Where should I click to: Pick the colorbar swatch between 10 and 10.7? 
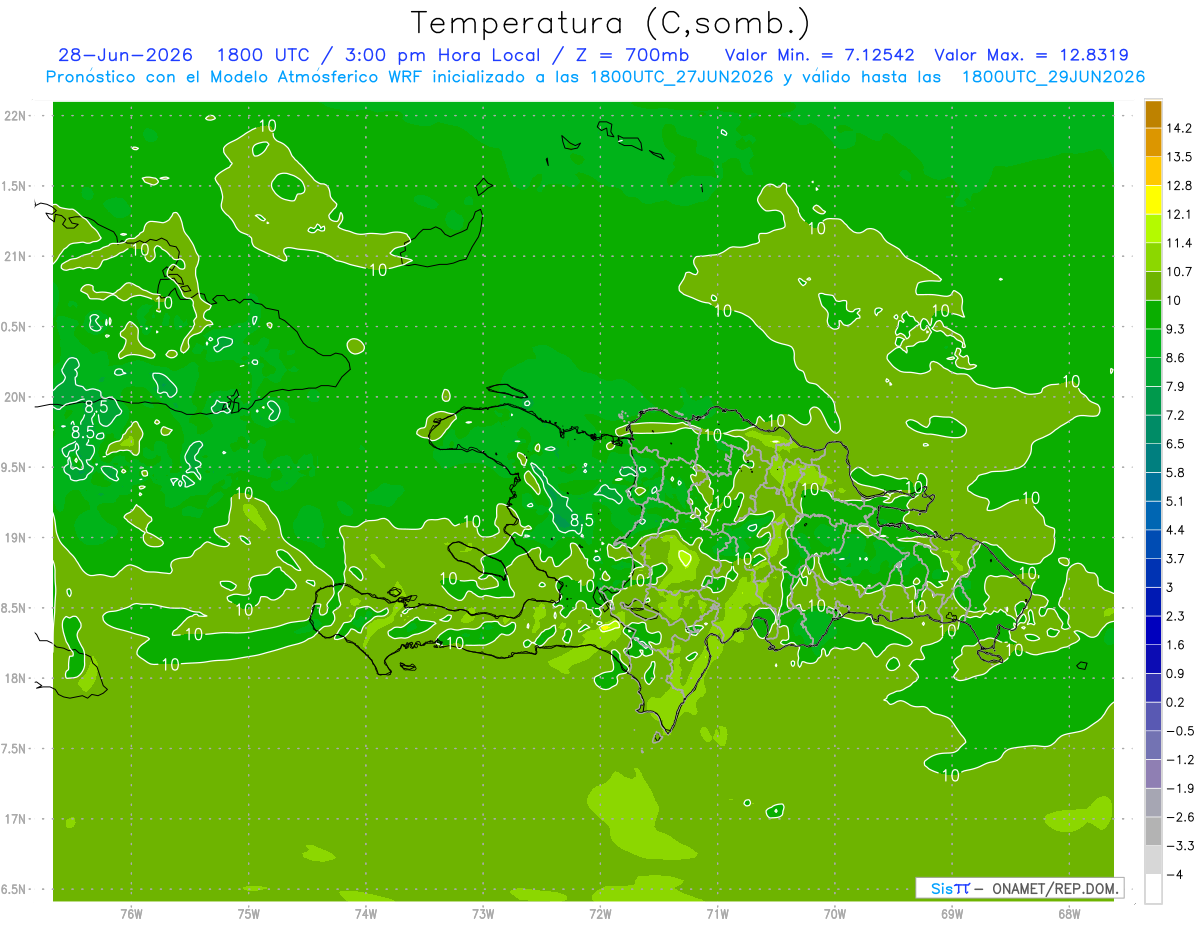(1153, 286)
